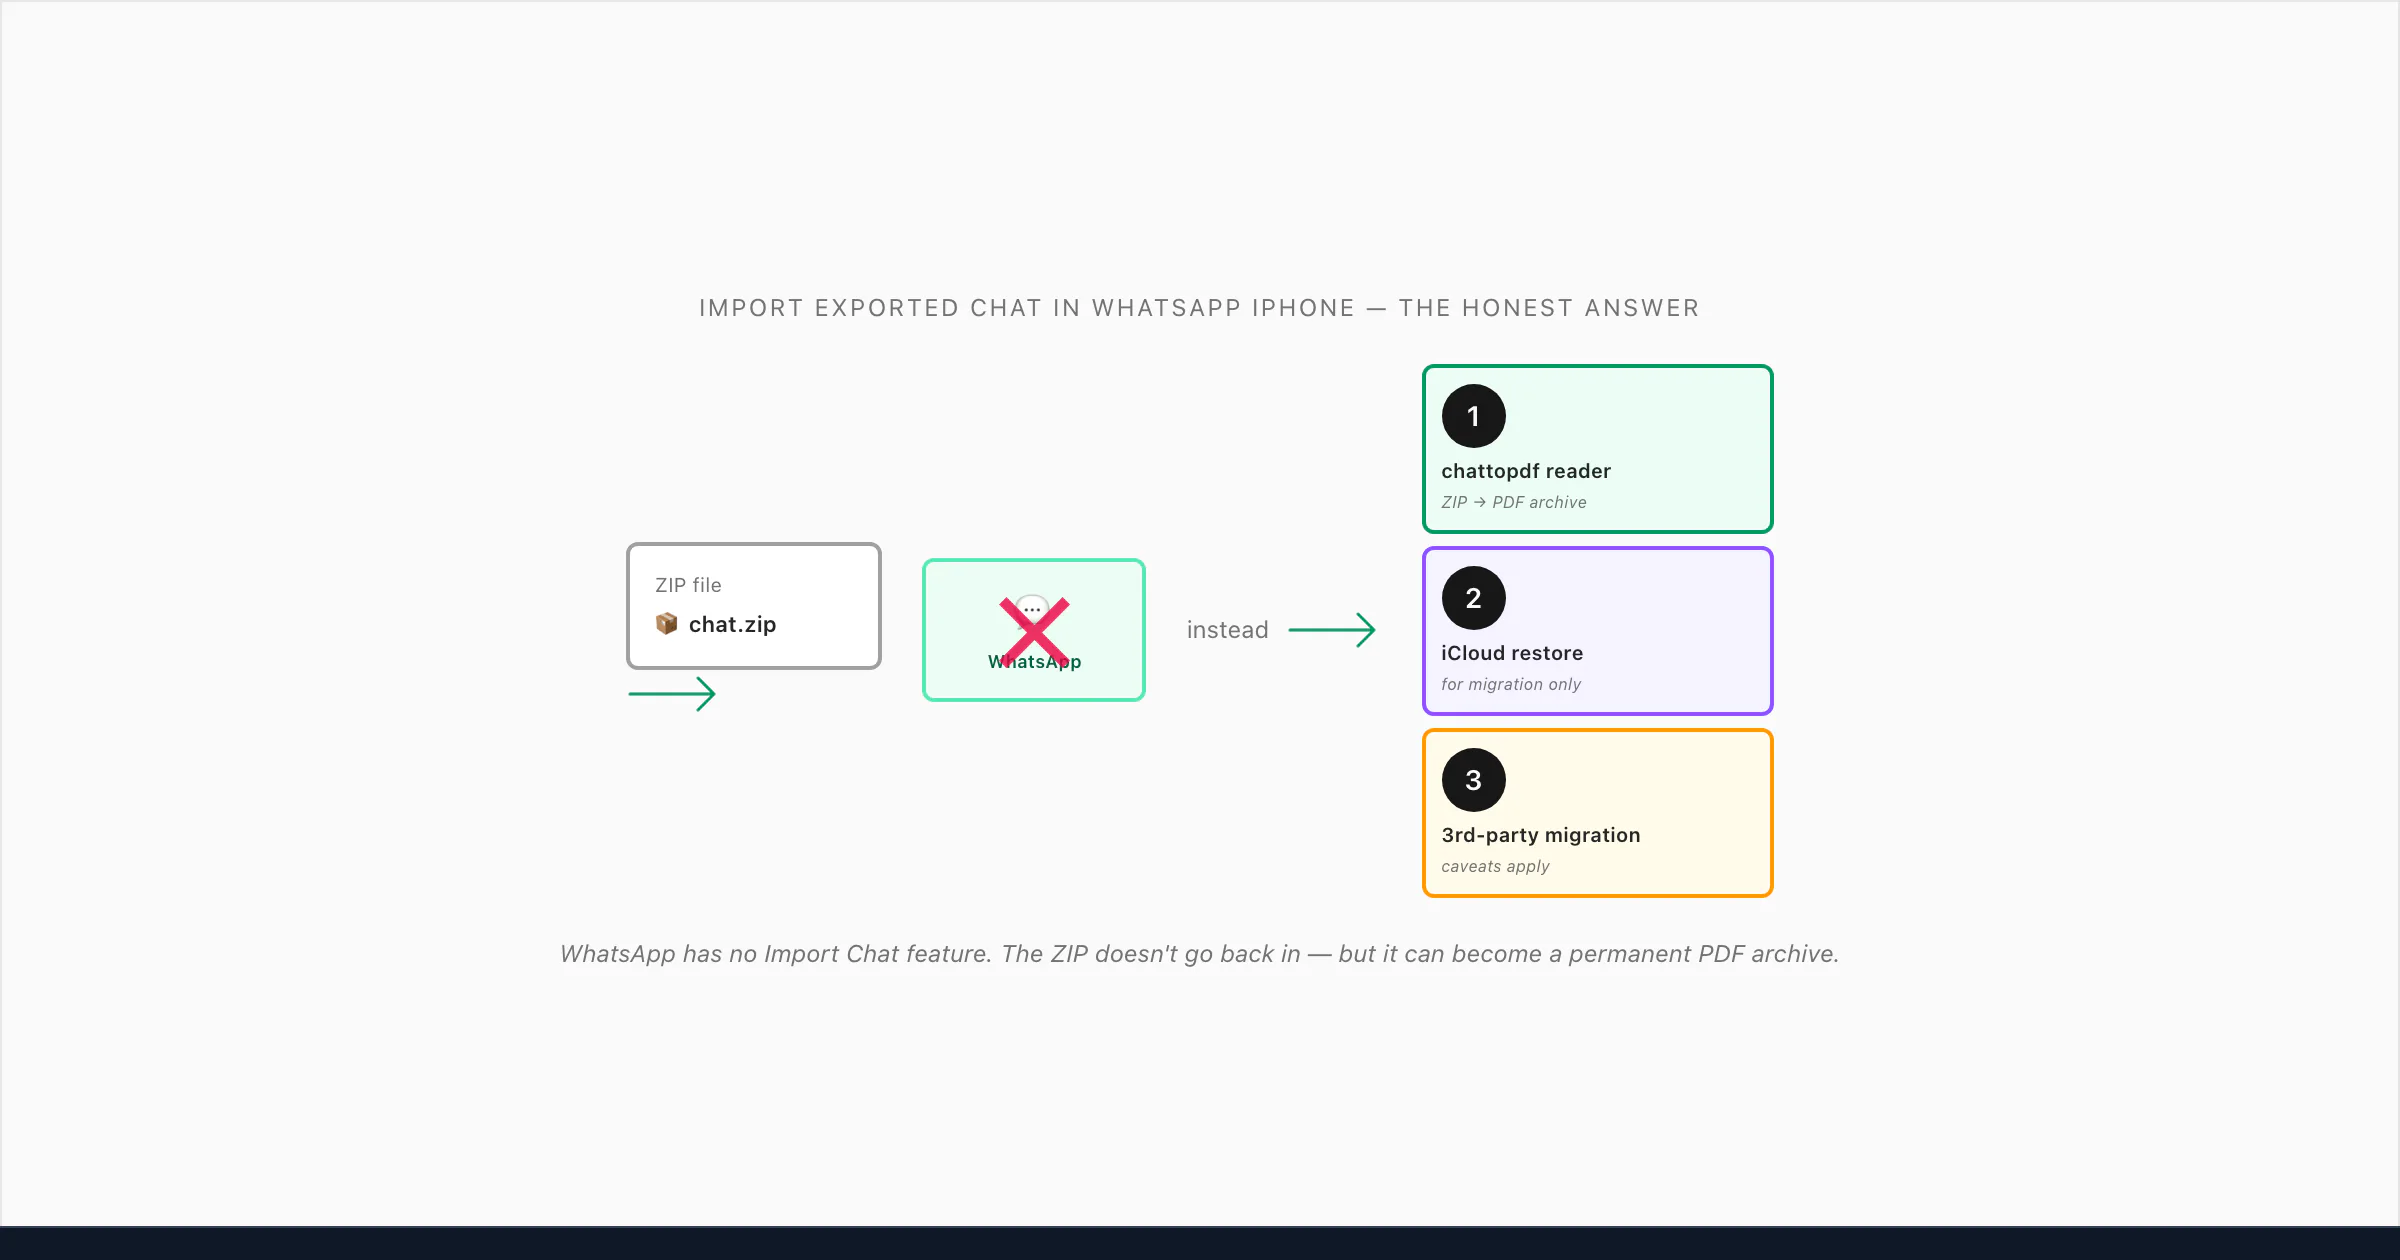Click the 'ZIP file' label
Viewport: 2400px width, 1260px height.
pyautogui.click(x=688, y=585)
